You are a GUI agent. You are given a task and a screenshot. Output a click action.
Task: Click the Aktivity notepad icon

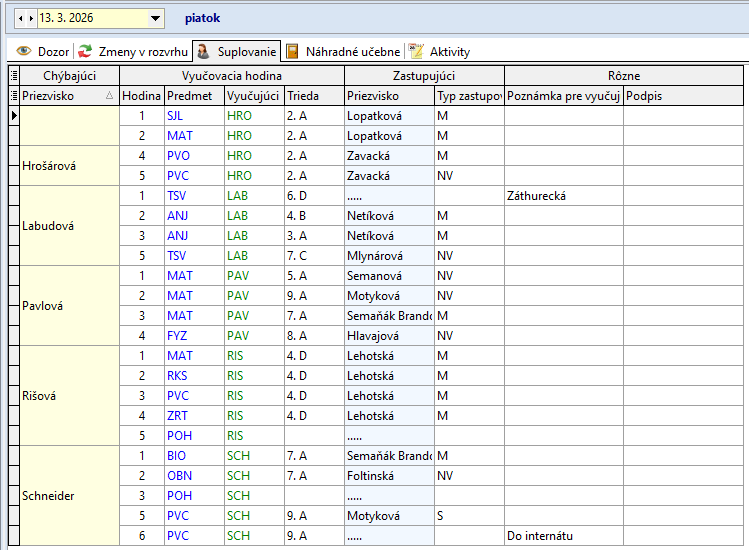click(x=416, y=51)
